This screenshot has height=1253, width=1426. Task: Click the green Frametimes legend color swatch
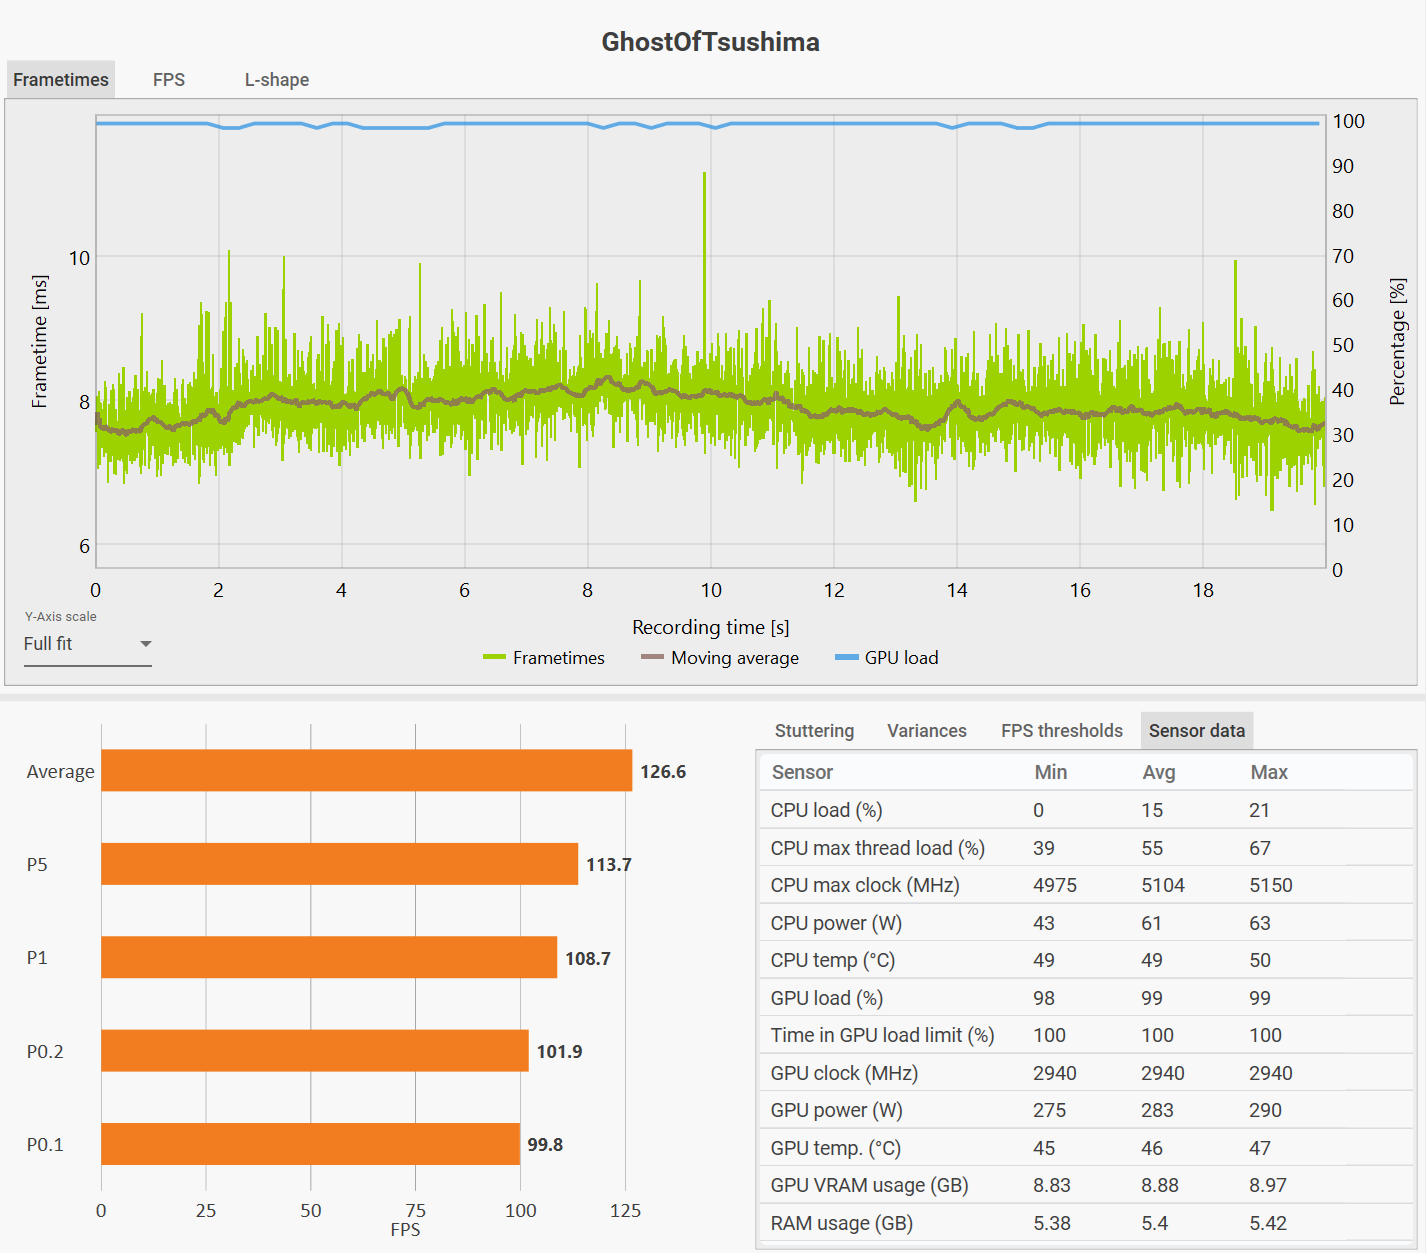[x=494, y=658]
